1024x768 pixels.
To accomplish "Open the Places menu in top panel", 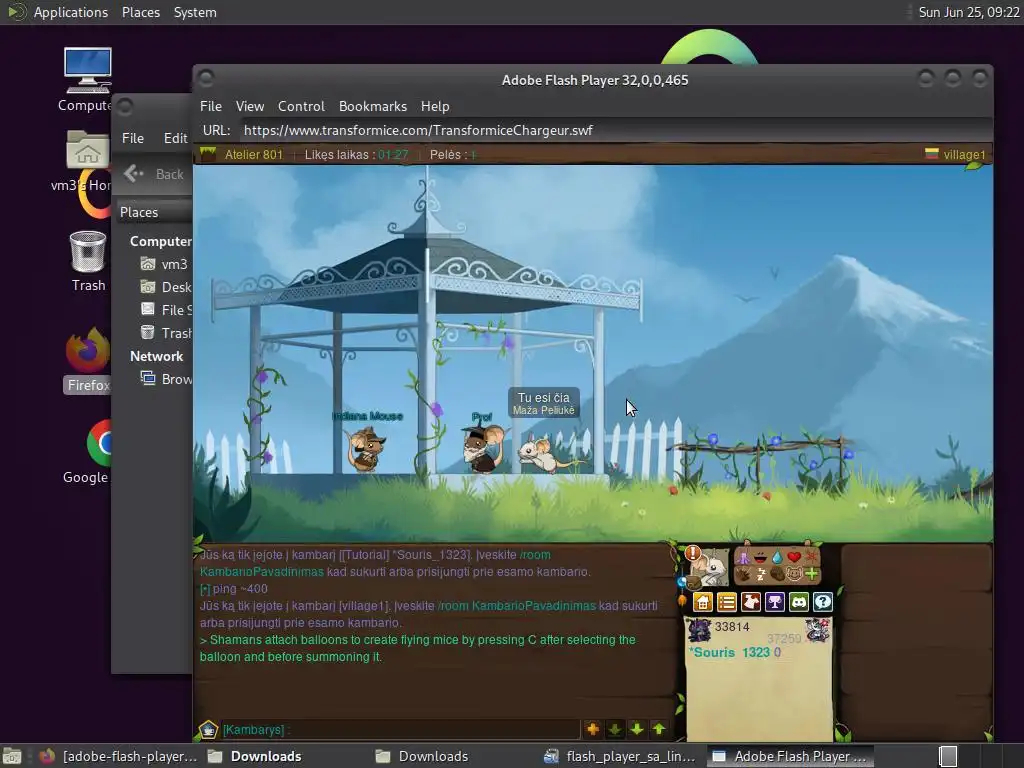I will point(140,12).
